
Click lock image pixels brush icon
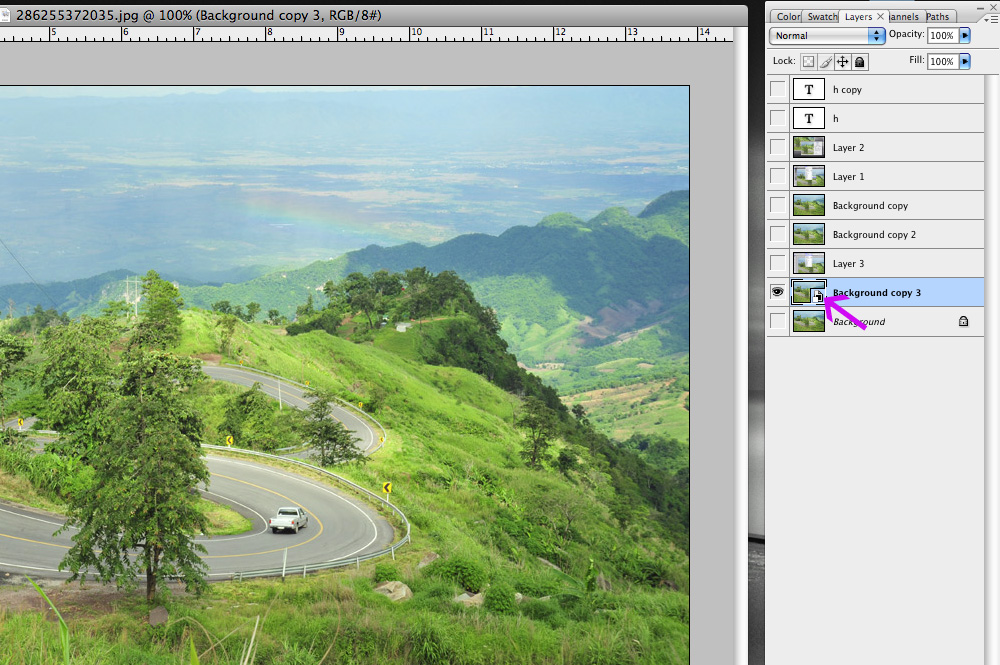(826, 62)
